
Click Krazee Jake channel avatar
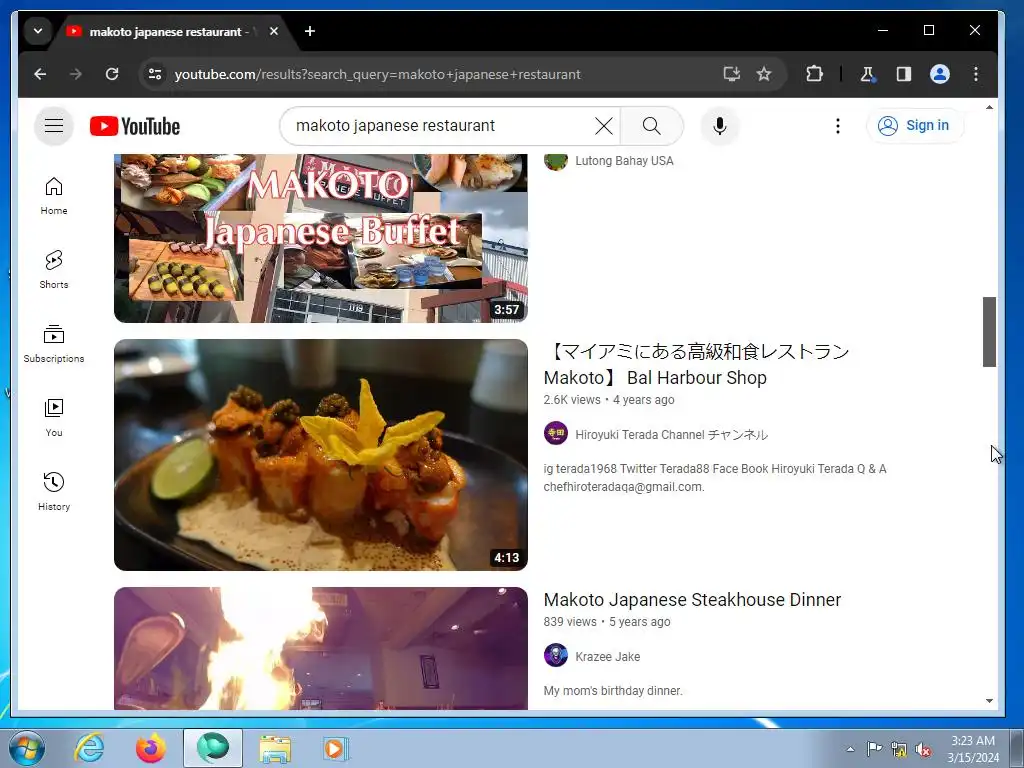(x=556, y=655)
